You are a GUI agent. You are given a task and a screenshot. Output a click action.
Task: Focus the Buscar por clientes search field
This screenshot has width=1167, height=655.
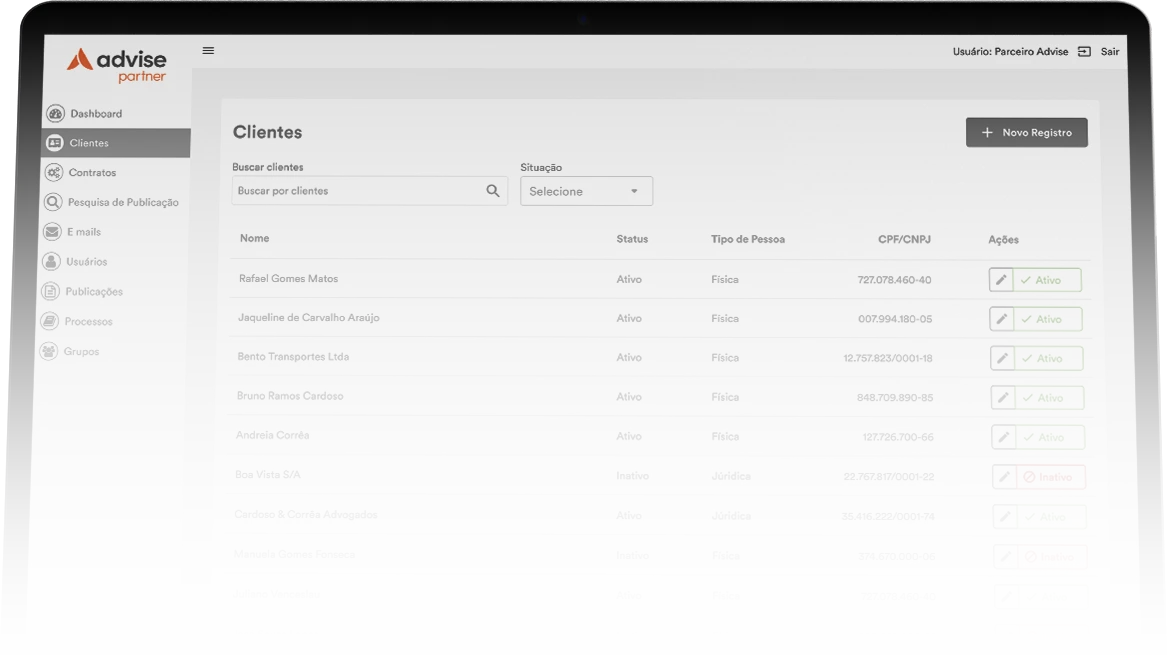[358, 191]
